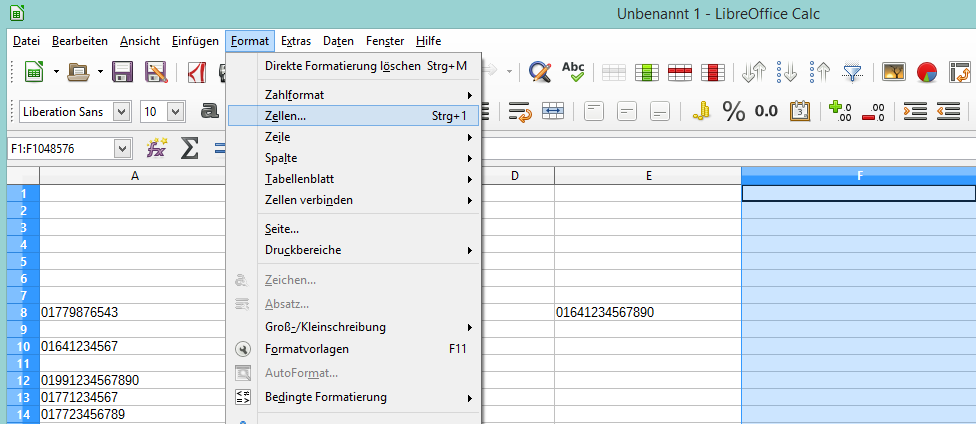
Task: Add decimal place with green plus
Action: click(840, 112)
